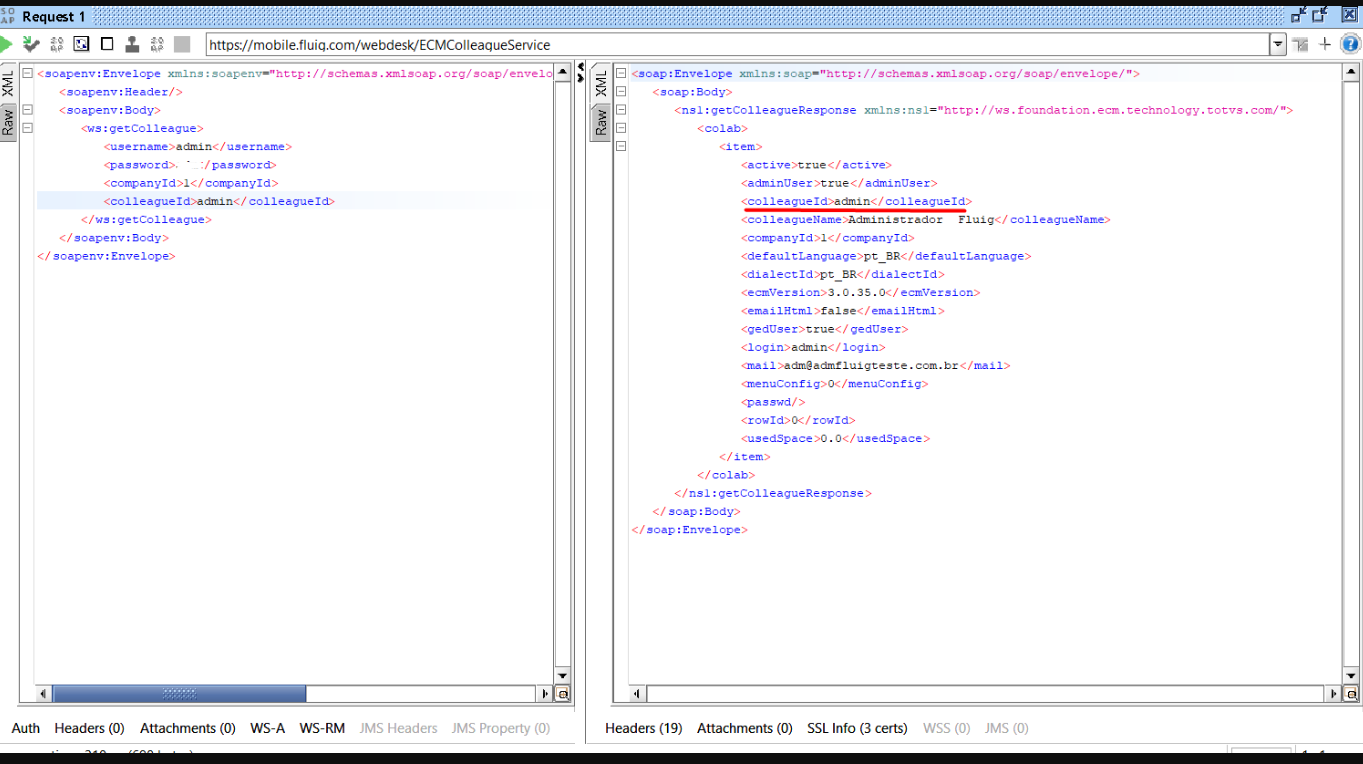Click the colleagueId line in request
The width and height of the screenshot is (1363, 764).
pos(219,201)
